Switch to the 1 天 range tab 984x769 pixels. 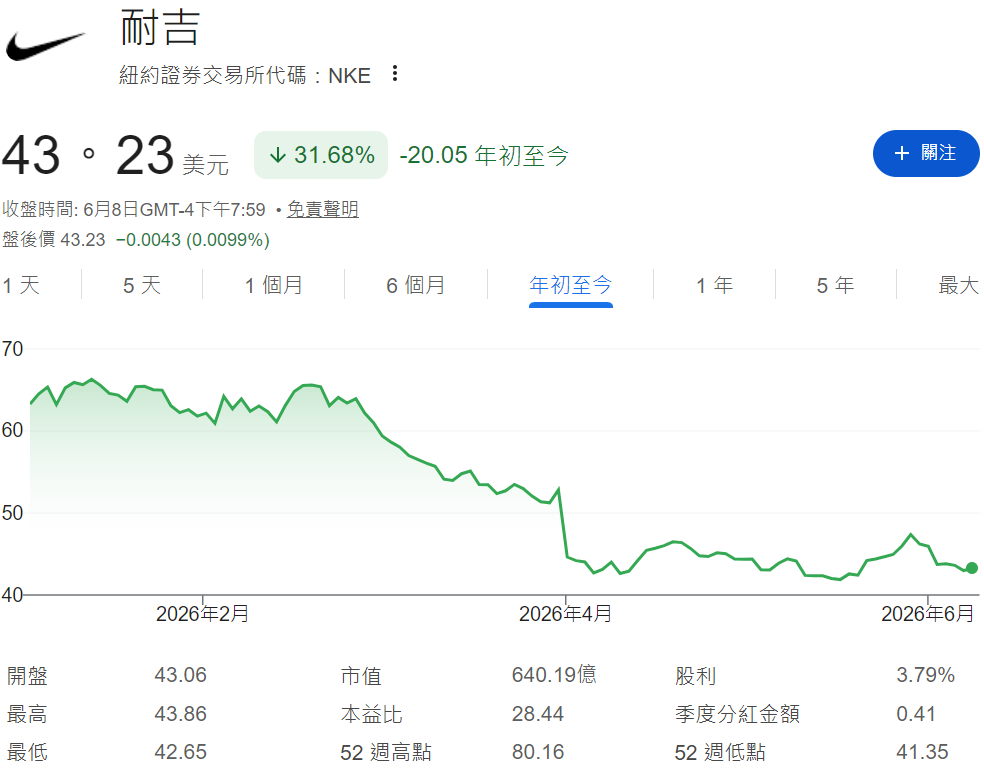click(21, 286)
